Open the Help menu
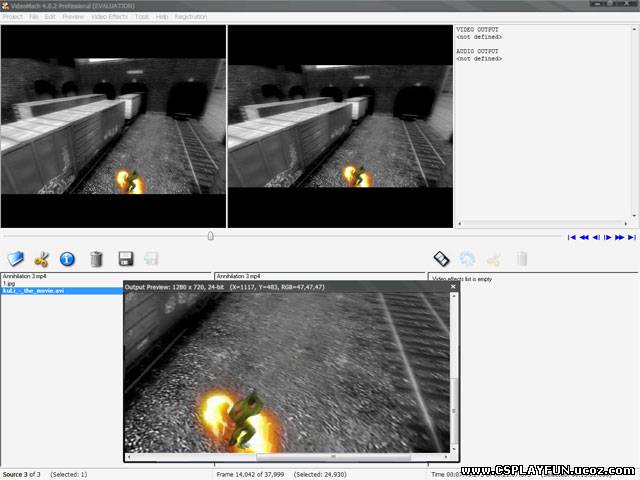 coord(162,17)
